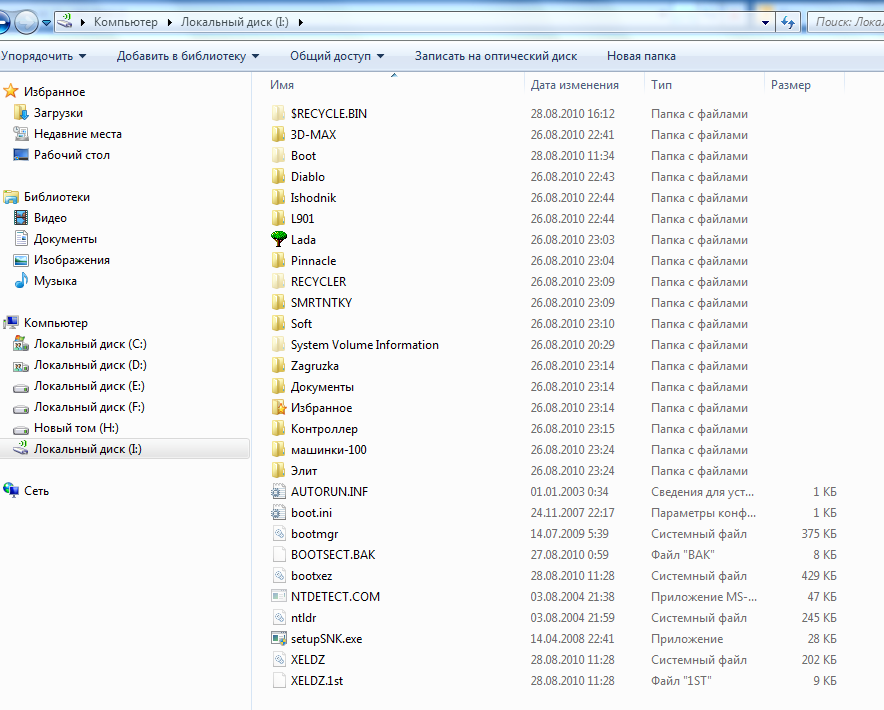Expand arrow after Компьютер in address bar

tap(170, 23)
